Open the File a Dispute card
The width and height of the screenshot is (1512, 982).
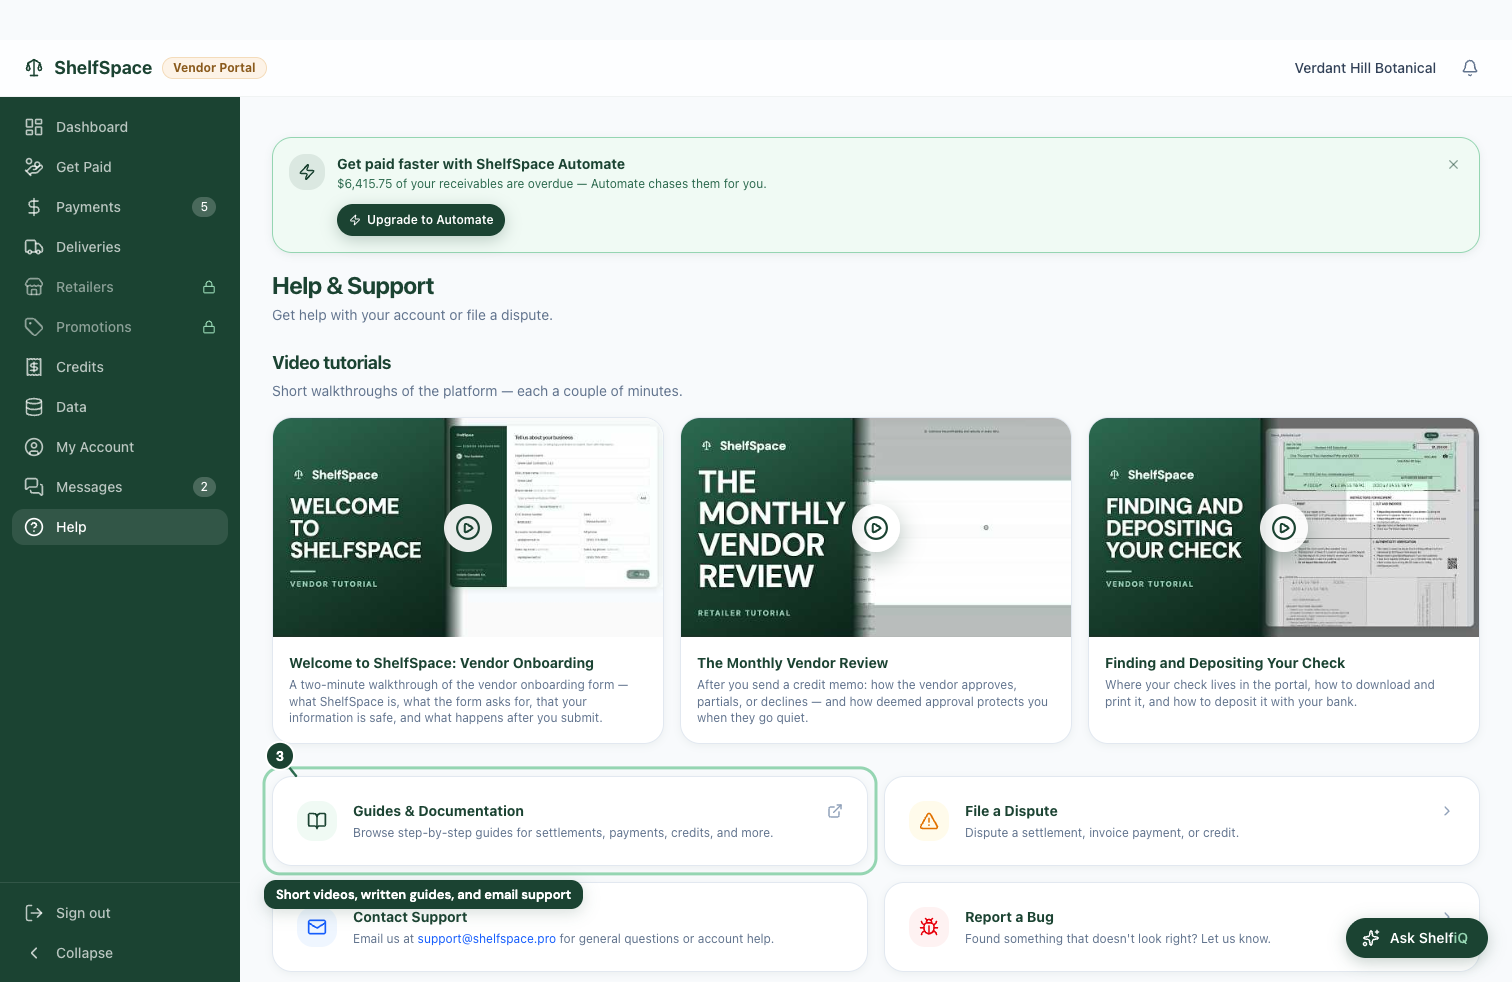(1182, 821)
